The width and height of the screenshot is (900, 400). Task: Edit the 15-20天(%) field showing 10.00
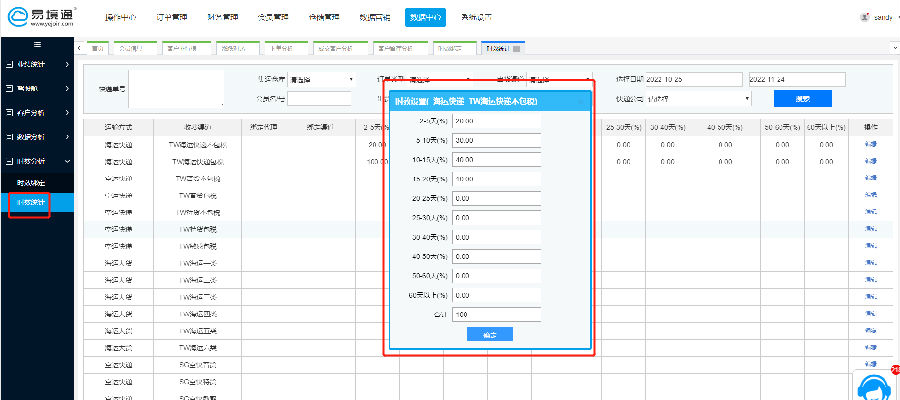tap(496, 179)
